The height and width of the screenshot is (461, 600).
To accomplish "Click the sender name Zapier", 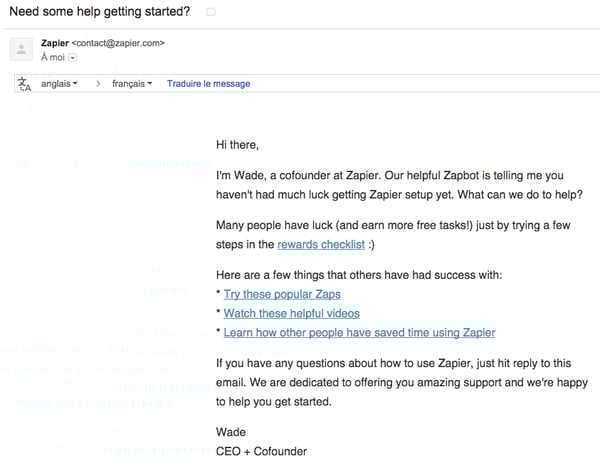I will point(55,43).
